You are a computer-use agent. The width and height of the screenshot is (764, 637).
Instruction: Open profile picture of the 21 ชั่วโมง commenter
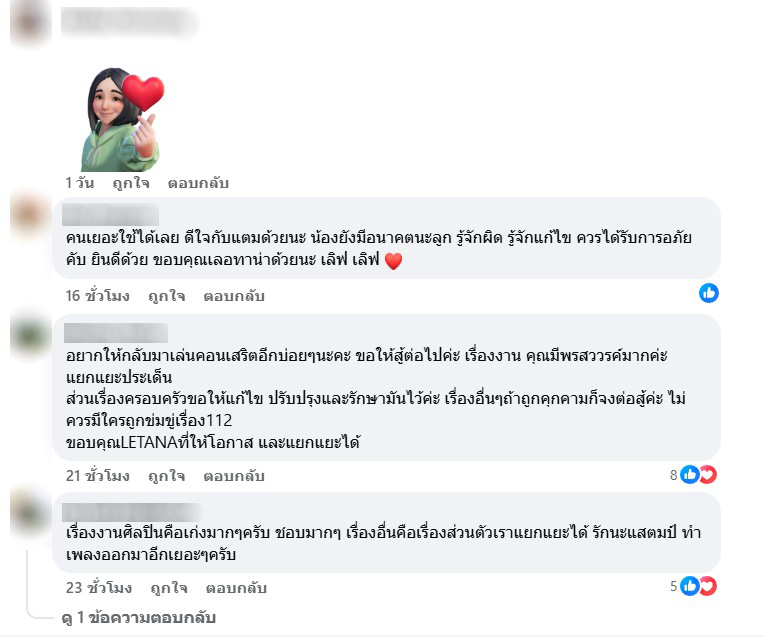click(x=30, y=335)
